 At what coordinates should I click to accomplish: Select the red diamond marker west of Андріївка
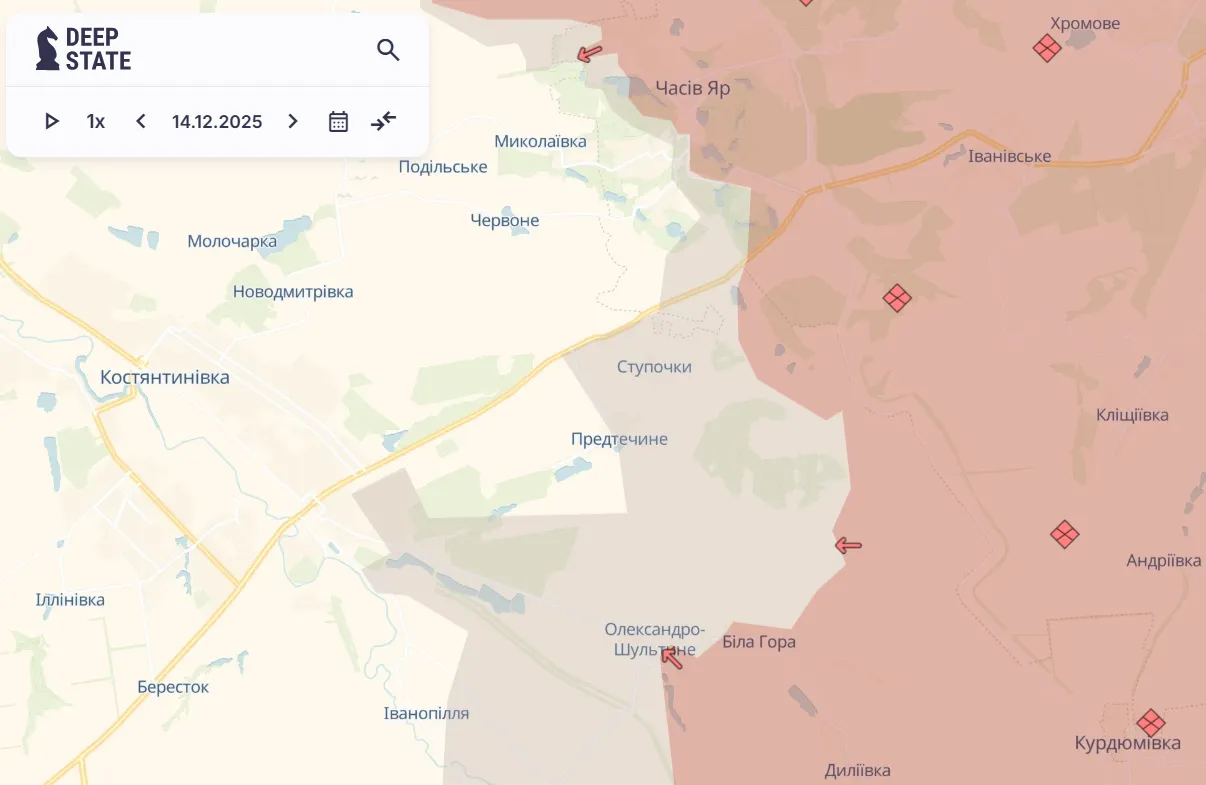tap(1065, 534)
